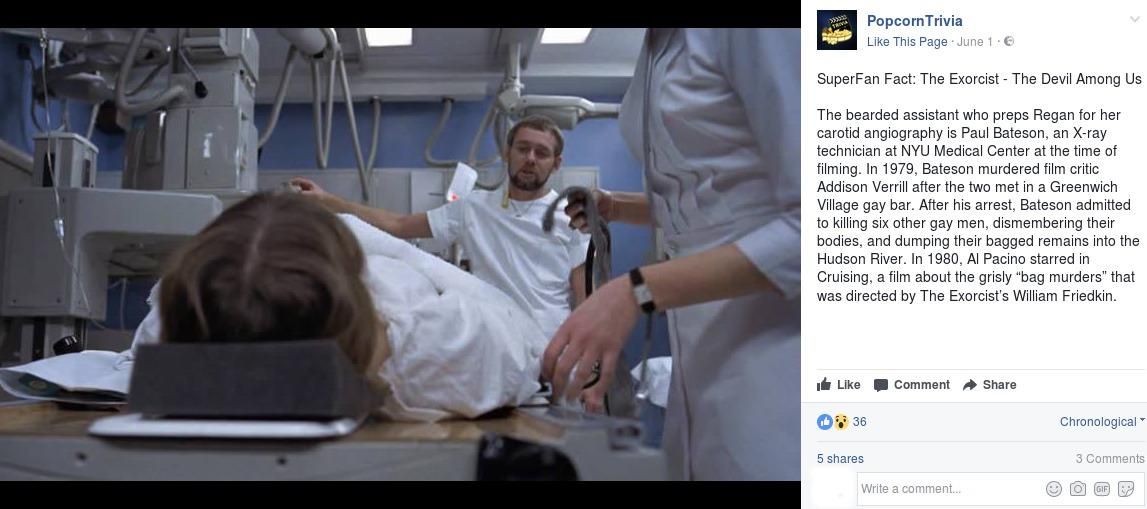The height and width of the screenshot is (509, 1147).
Task: Click the Comment speech-bubble button
Action: pyautogui.click(x=911, y=385)
